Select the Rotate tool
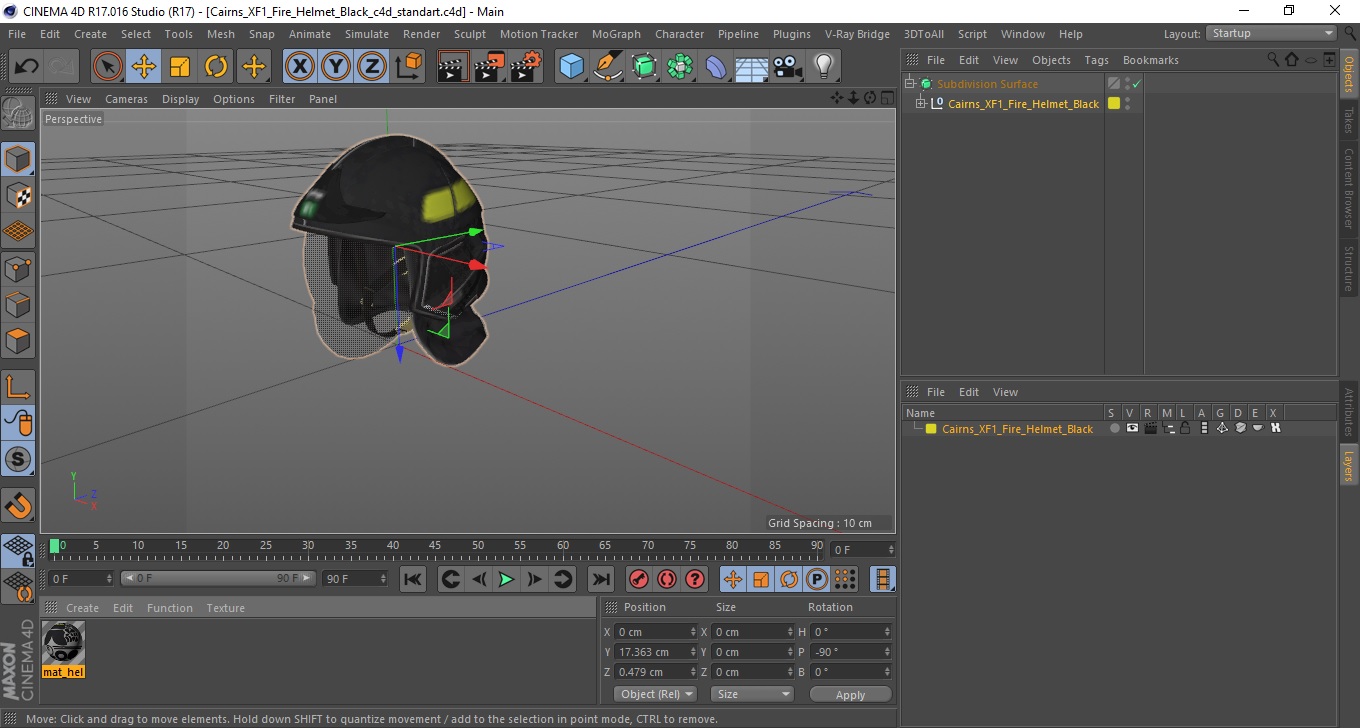Screen dimensions: 1360x728 216,67
